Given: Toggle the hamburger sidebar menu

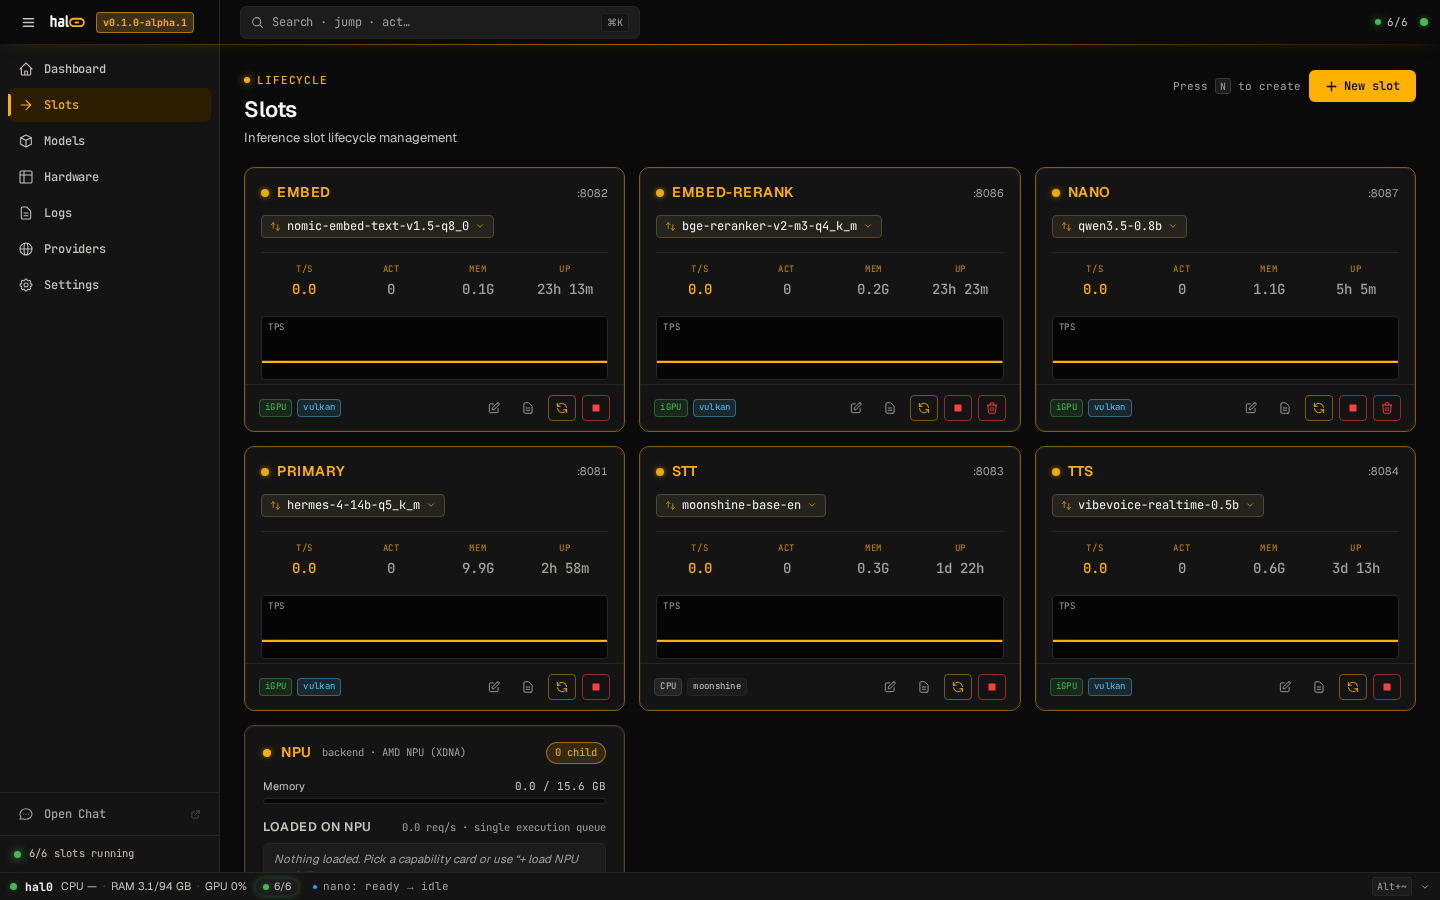Looking at the screenshot, I should (28, 22).
